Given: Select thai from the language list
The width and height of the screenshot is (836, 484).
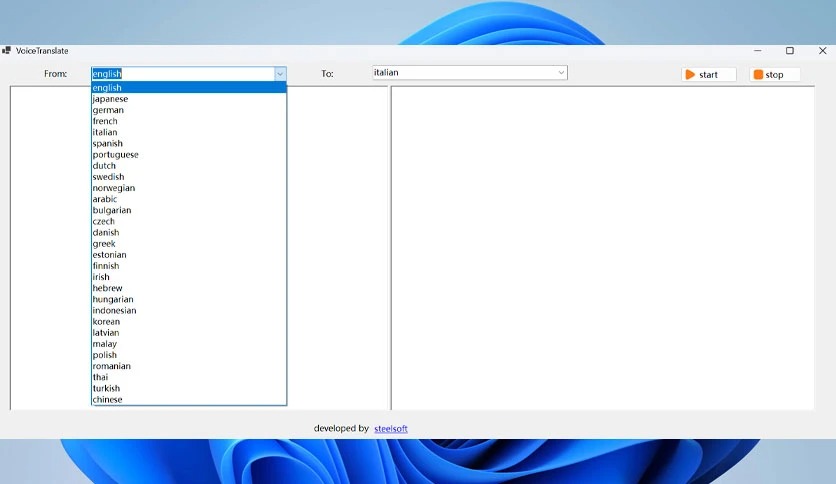Looking at the screenshot, I should click(189, 377).
